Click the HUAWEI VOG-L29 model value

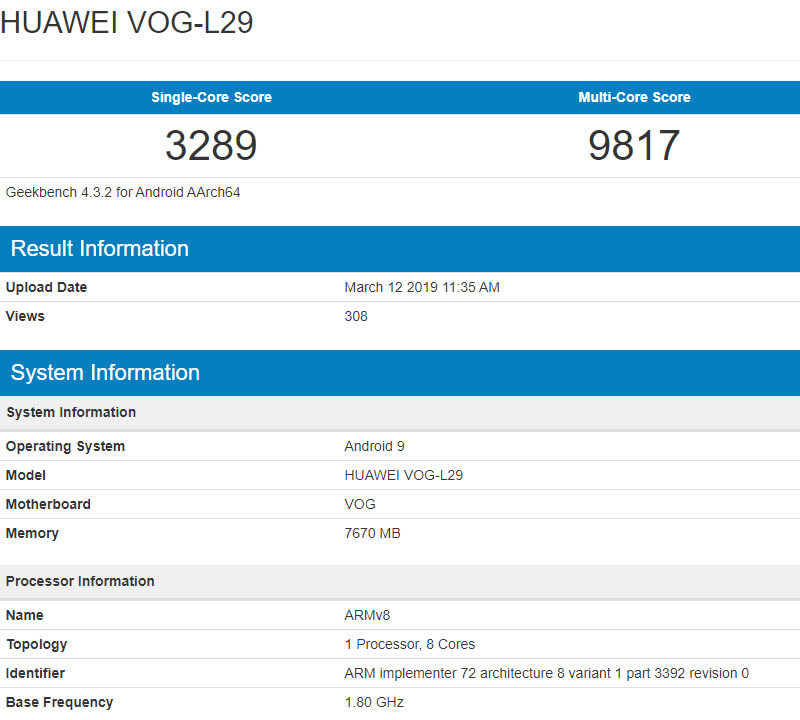[x=403, y=475]
